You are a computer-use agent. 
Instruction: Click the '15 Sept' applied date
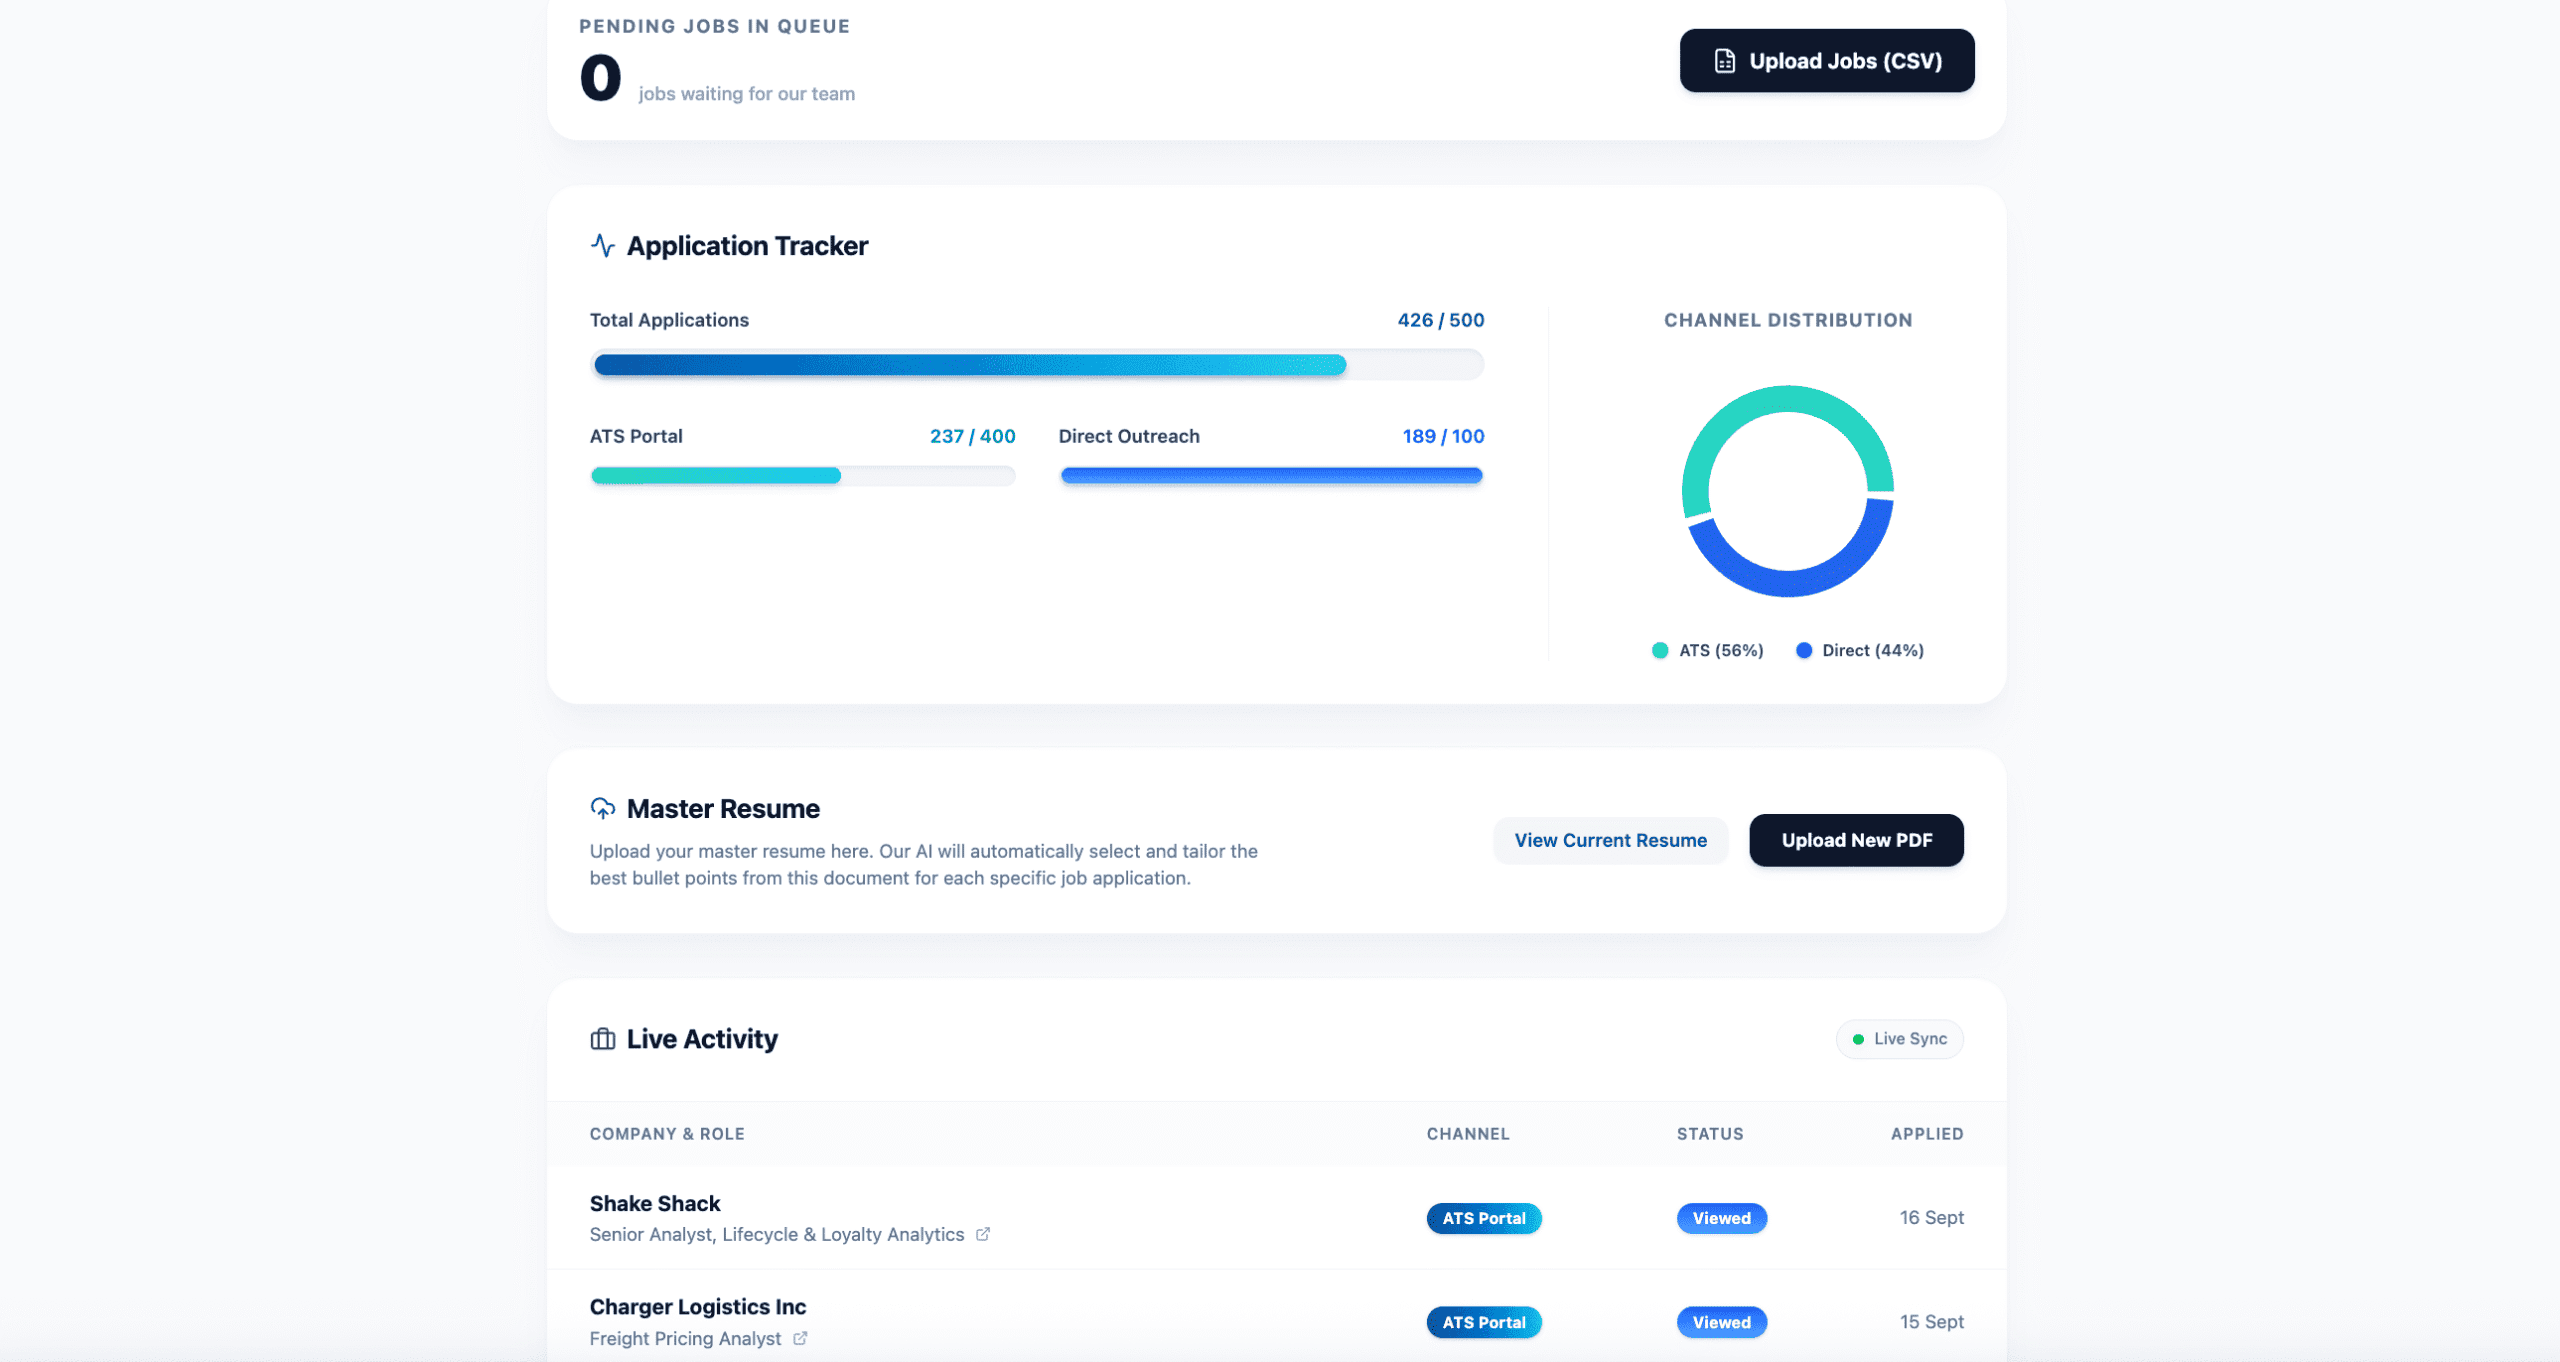tap(1932, 1322)
